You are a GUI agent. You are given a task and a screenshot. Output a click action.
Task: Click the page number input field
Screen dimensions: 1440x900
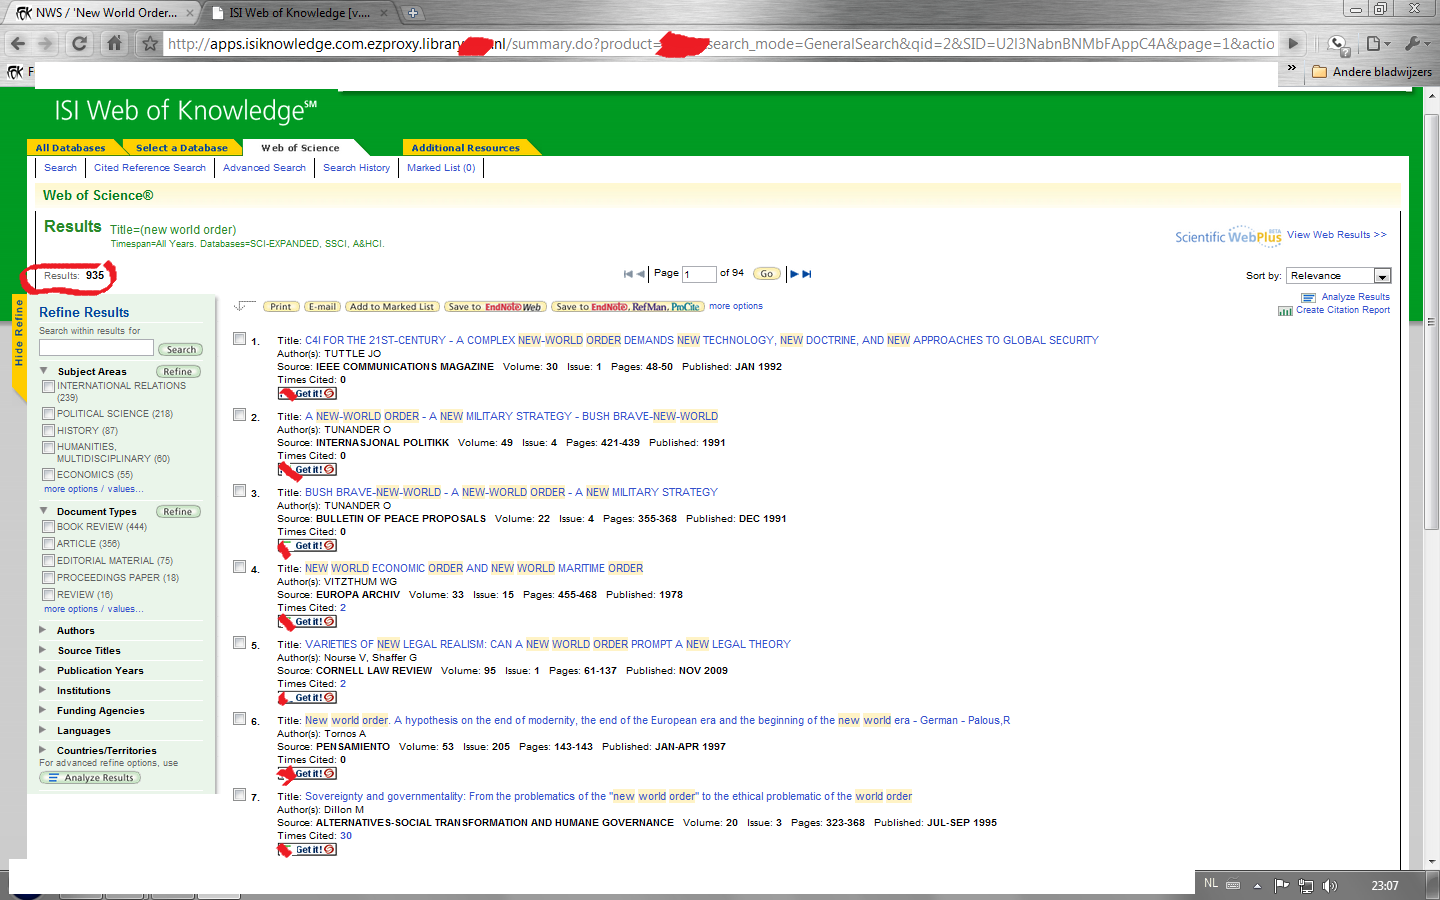(699, 274)
